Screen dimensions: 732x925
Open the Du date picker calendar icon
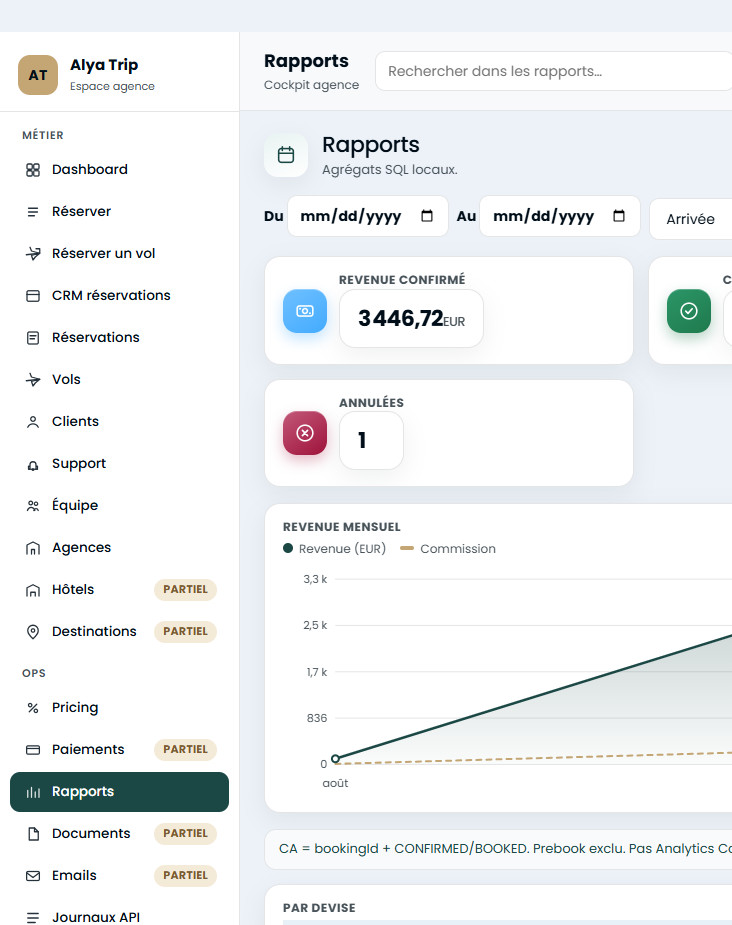coord(427,216)
